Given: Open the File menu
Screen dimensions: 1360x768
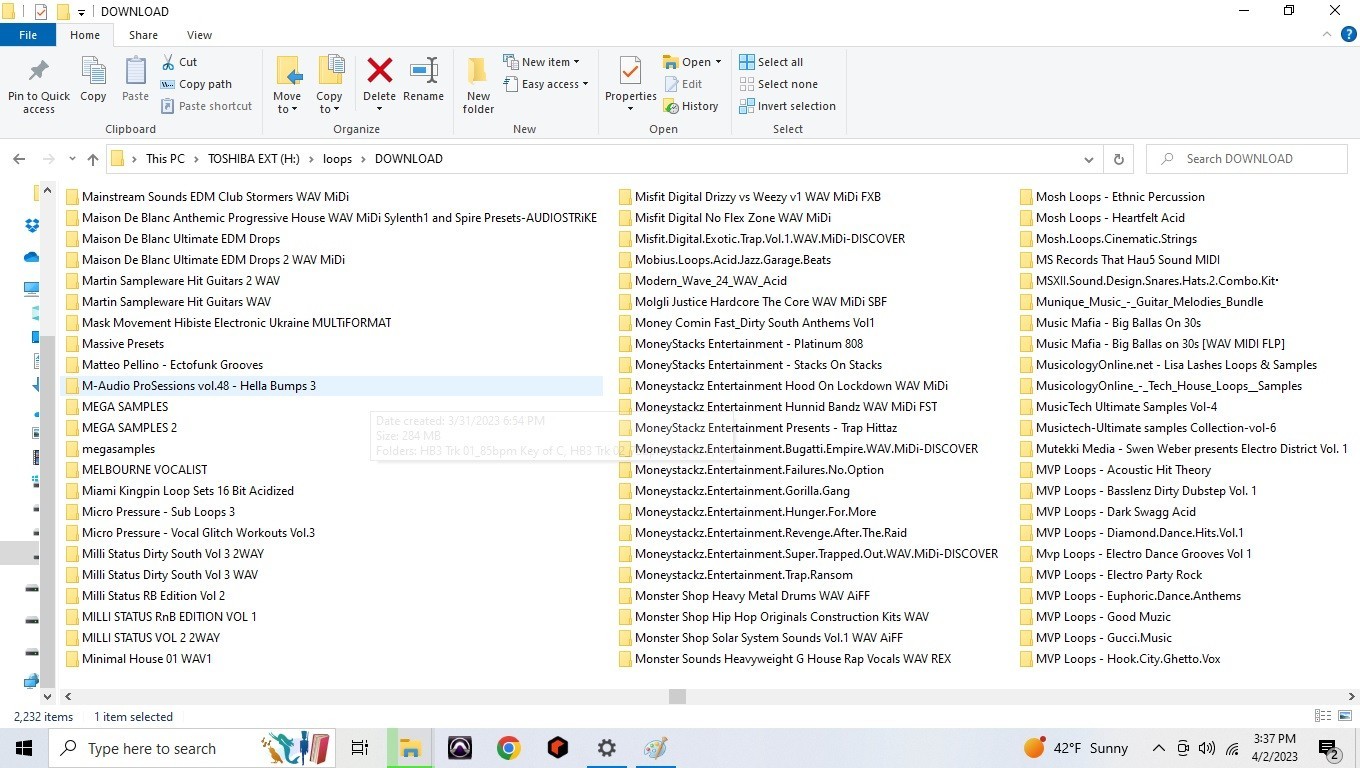Looking at the screenshot, I should (28, 35).
